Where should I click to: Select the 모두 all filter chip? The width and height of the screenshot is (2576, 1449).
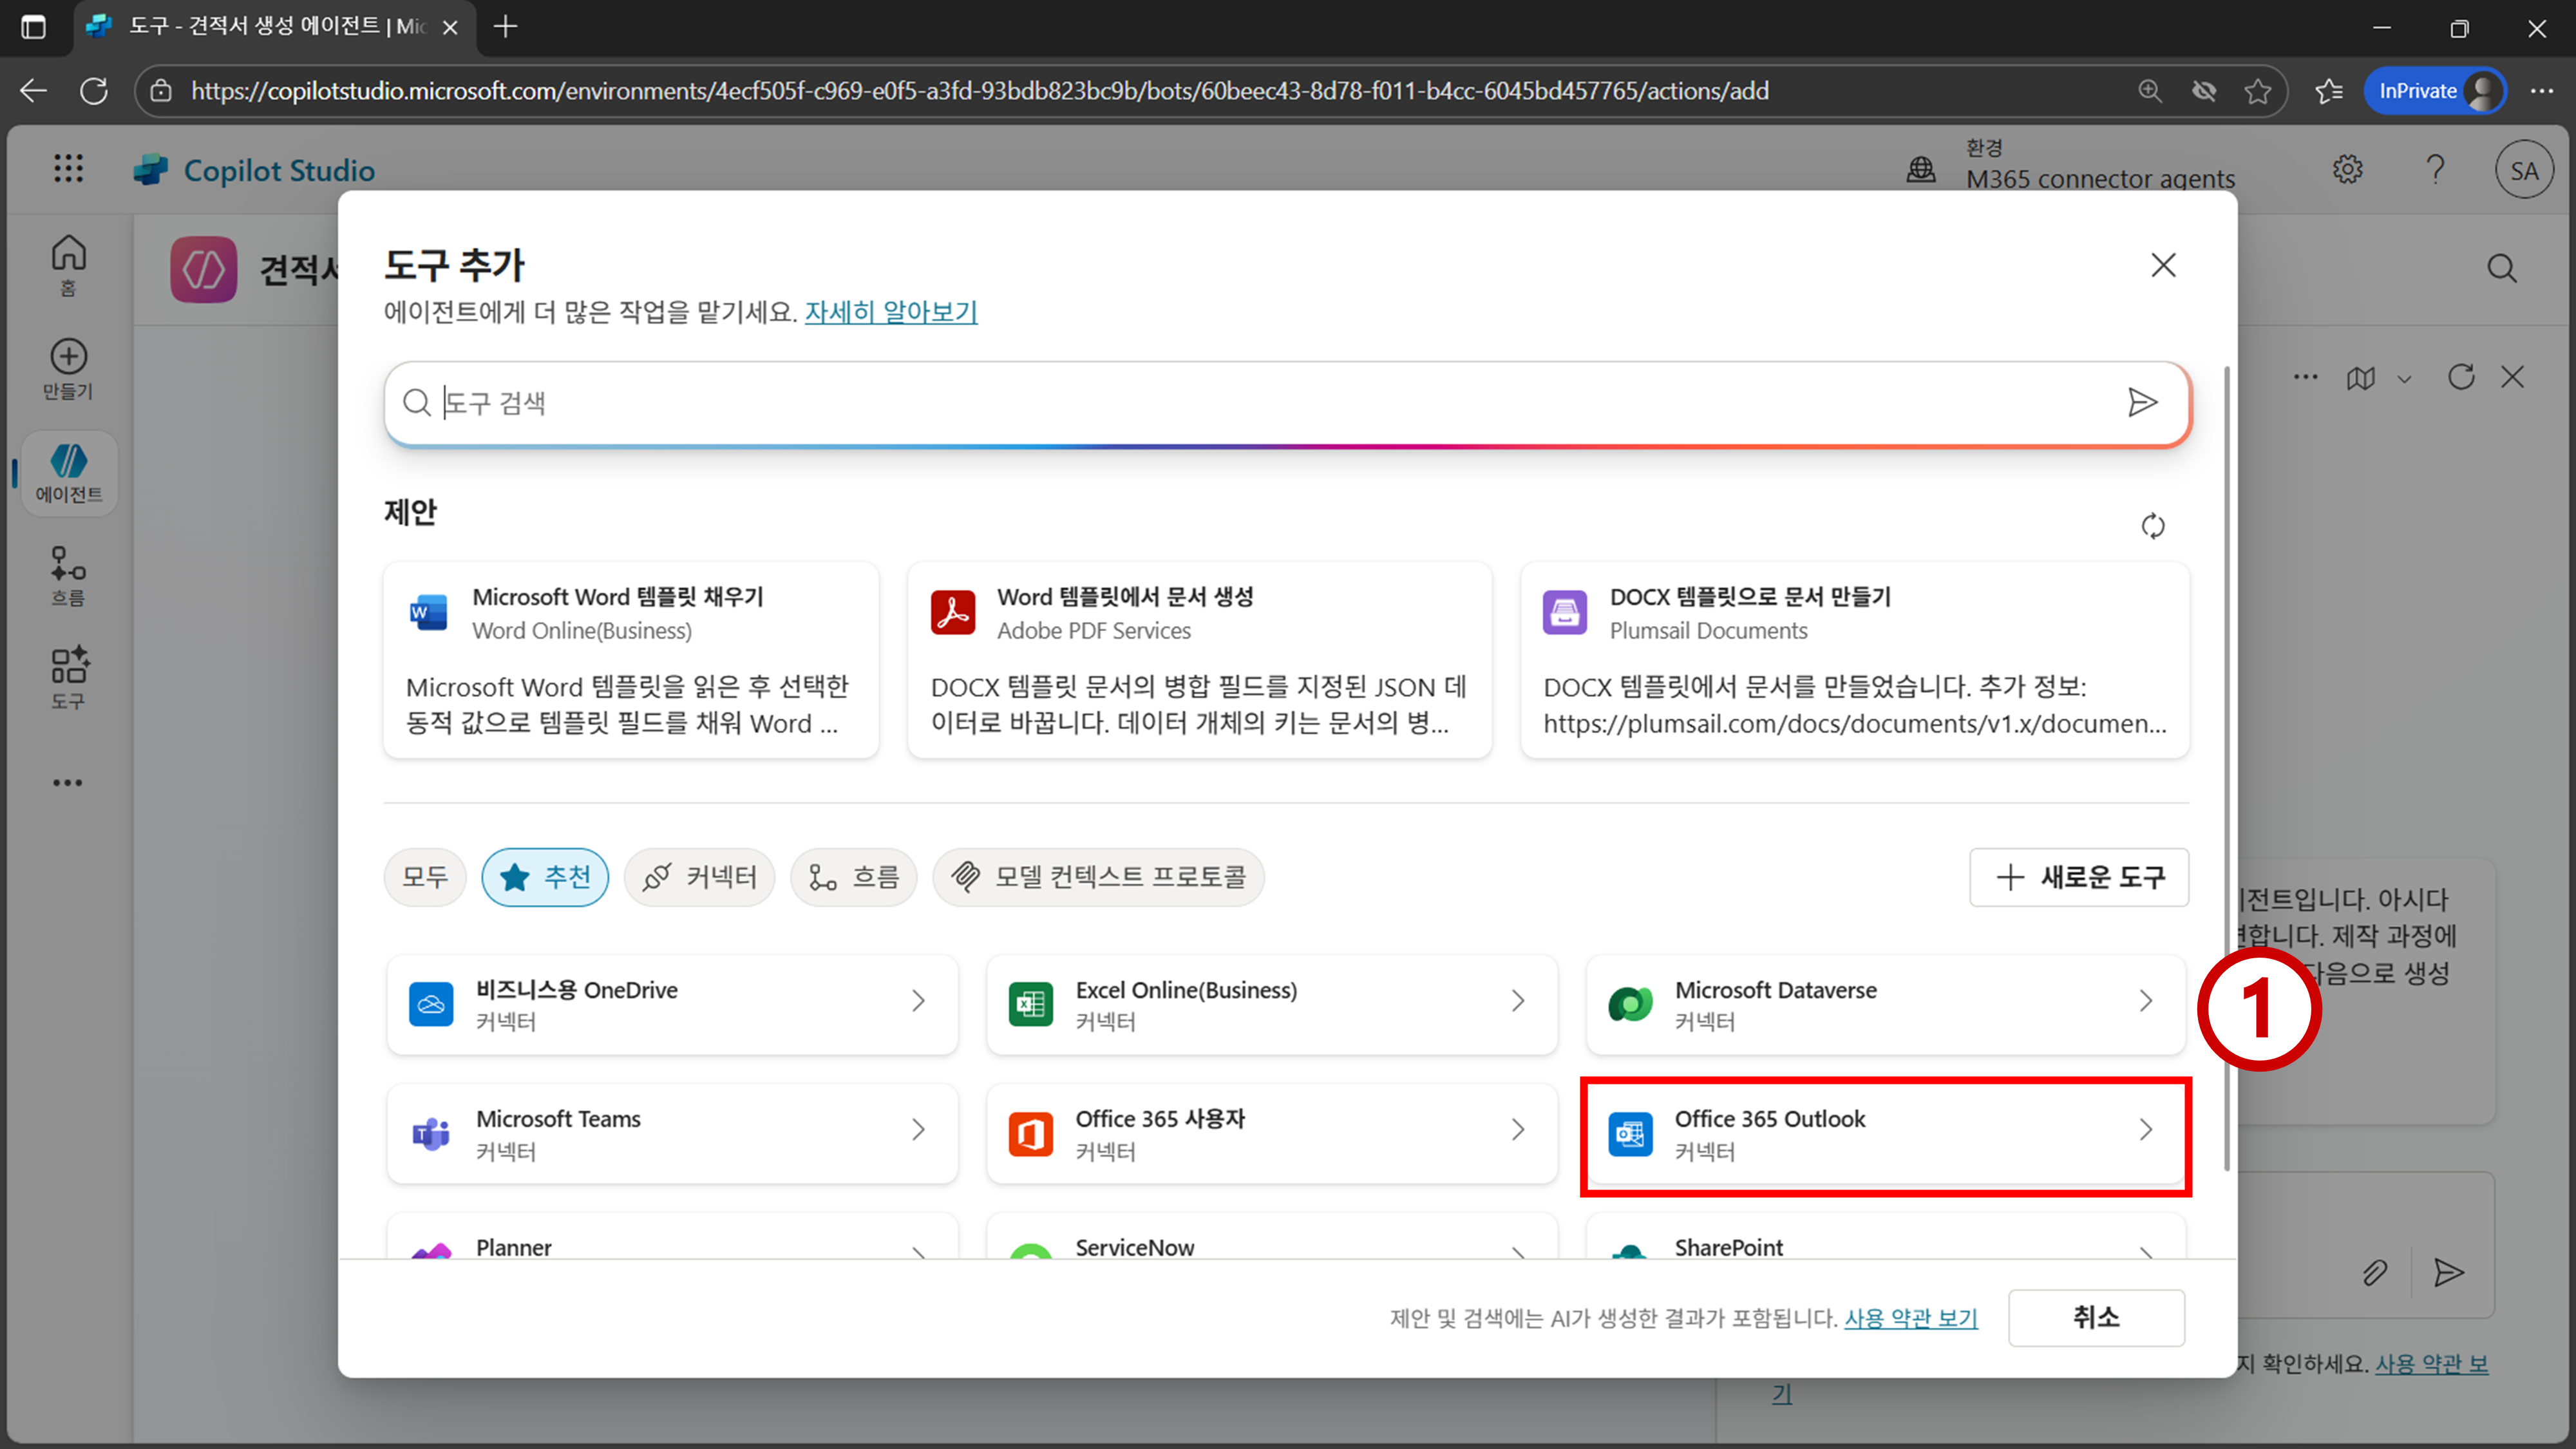(x=425, y=877)
